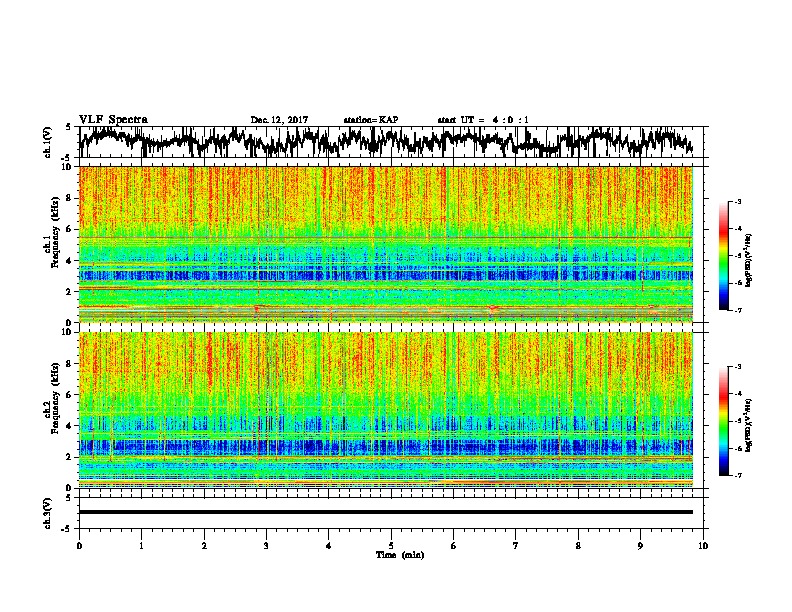Click the ch.2 spectrogram panel
The width and height of the screenshot is (792, 612).
point(386,410)
